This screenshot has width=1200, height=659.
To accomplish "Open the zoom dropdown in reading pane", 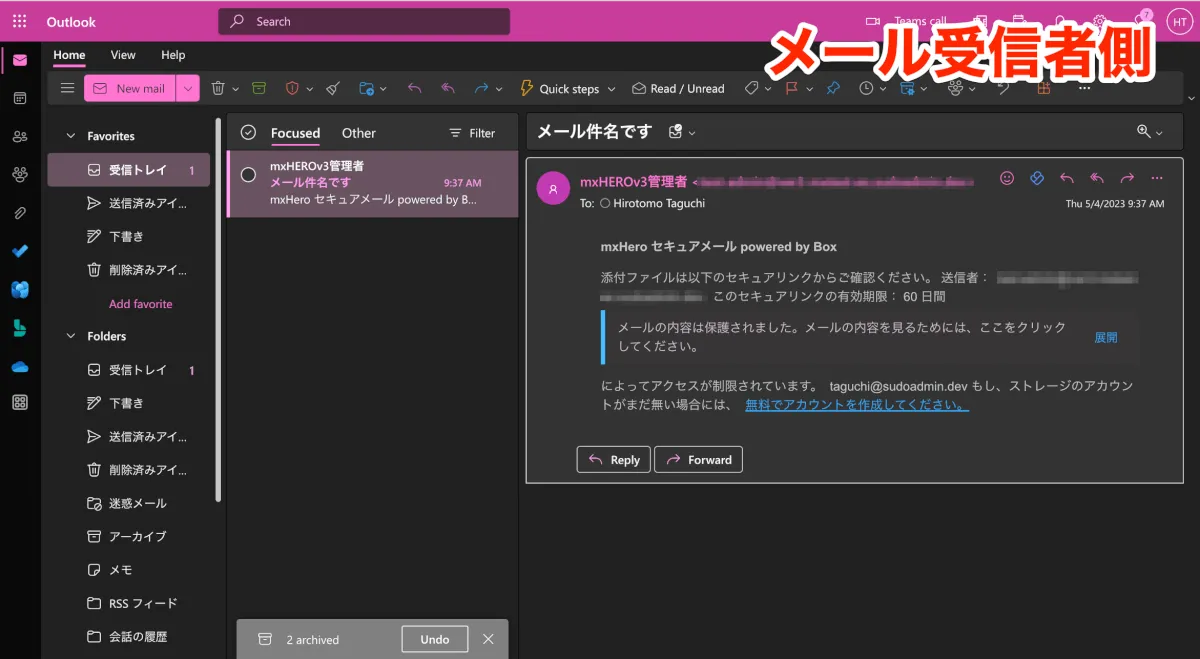I will pos(1150,132).
